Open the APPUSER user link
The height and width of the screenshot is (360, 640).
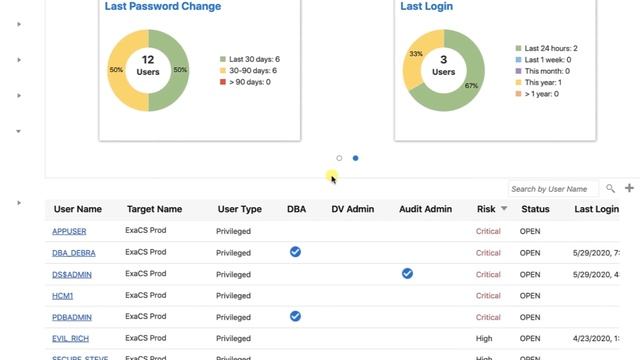point(69,231)
